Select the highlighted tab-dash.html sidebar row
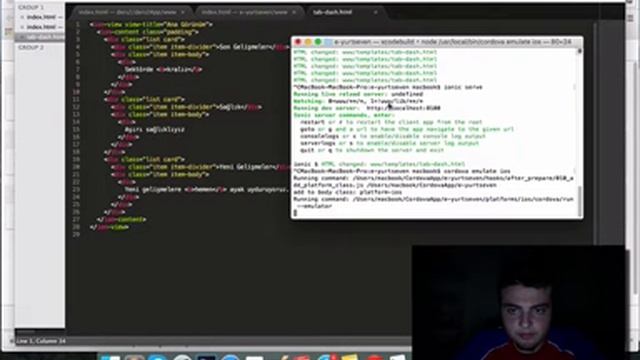Viewport: 640px width, 360px height. pos(40,37)
